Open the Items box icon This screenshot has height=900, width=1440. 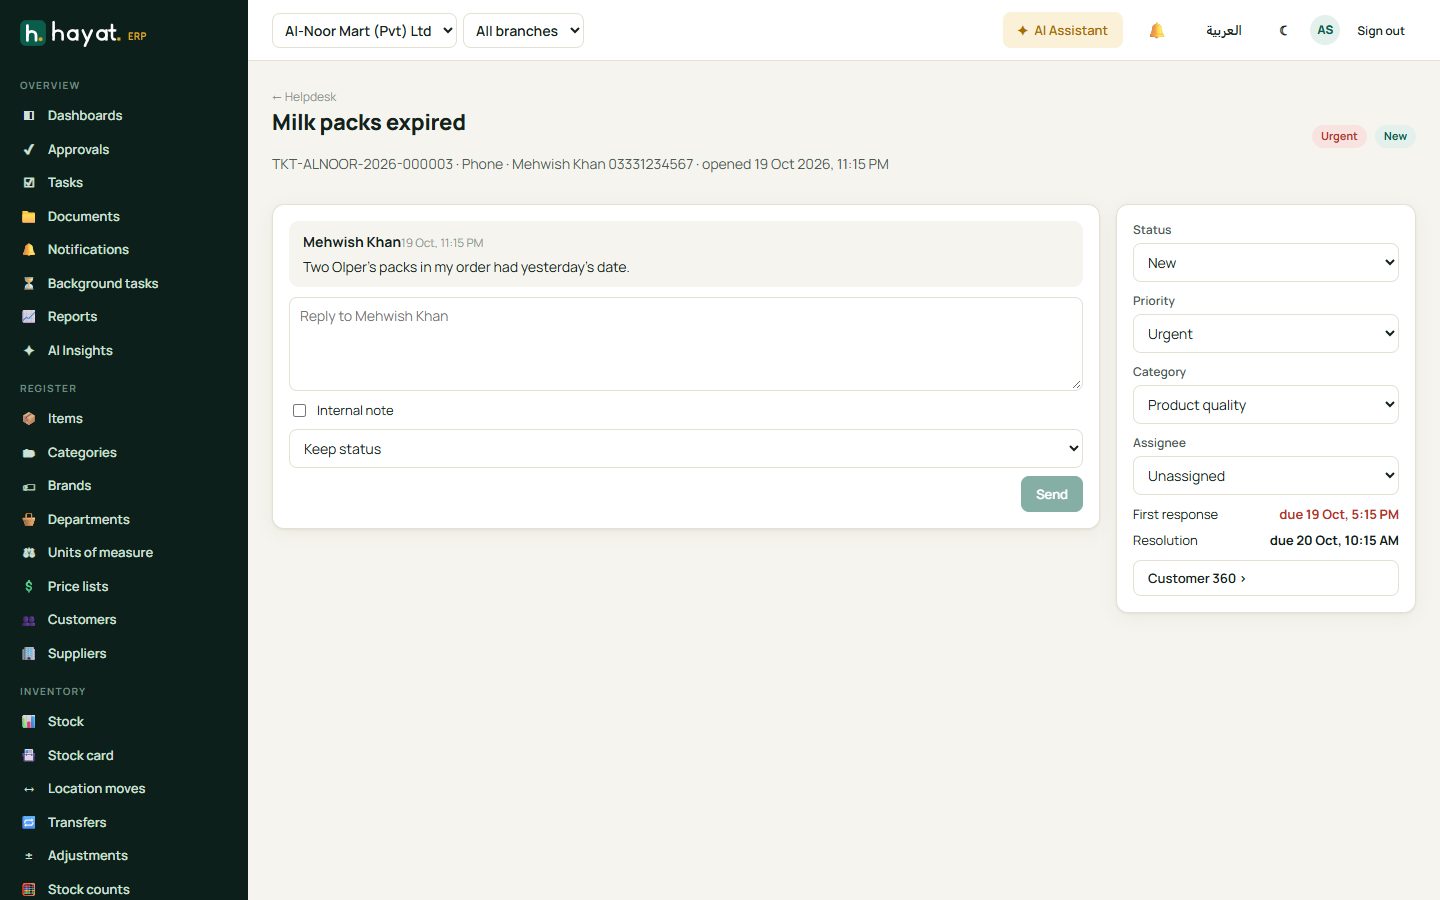click(29, 419)
